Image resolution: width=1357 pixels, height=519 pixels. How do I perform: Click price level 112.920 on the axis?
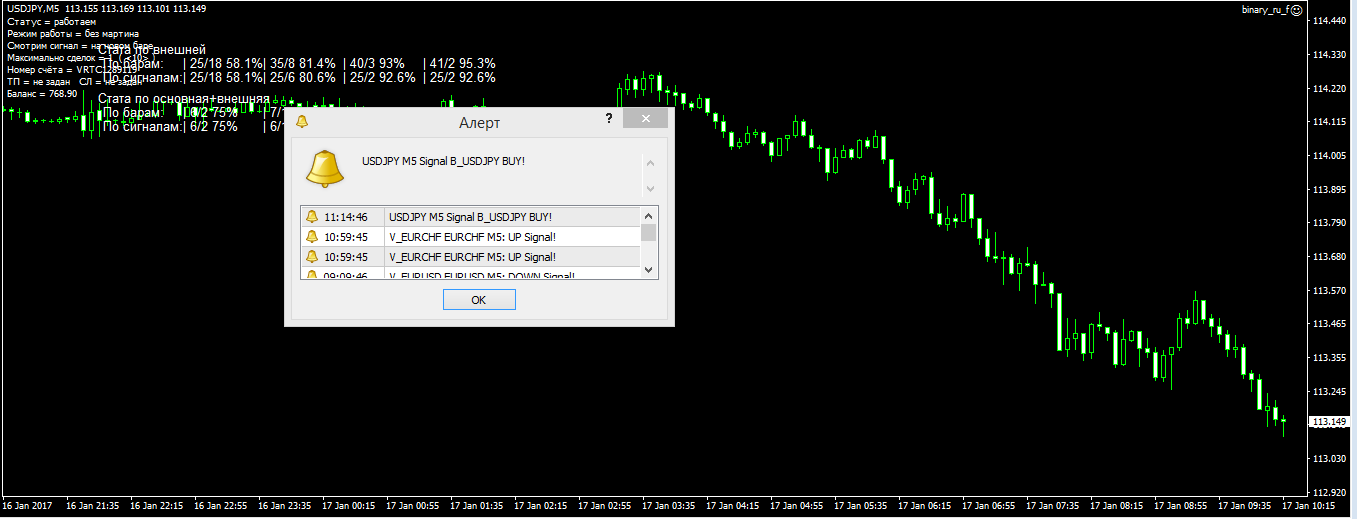(x=1332, y=491)
